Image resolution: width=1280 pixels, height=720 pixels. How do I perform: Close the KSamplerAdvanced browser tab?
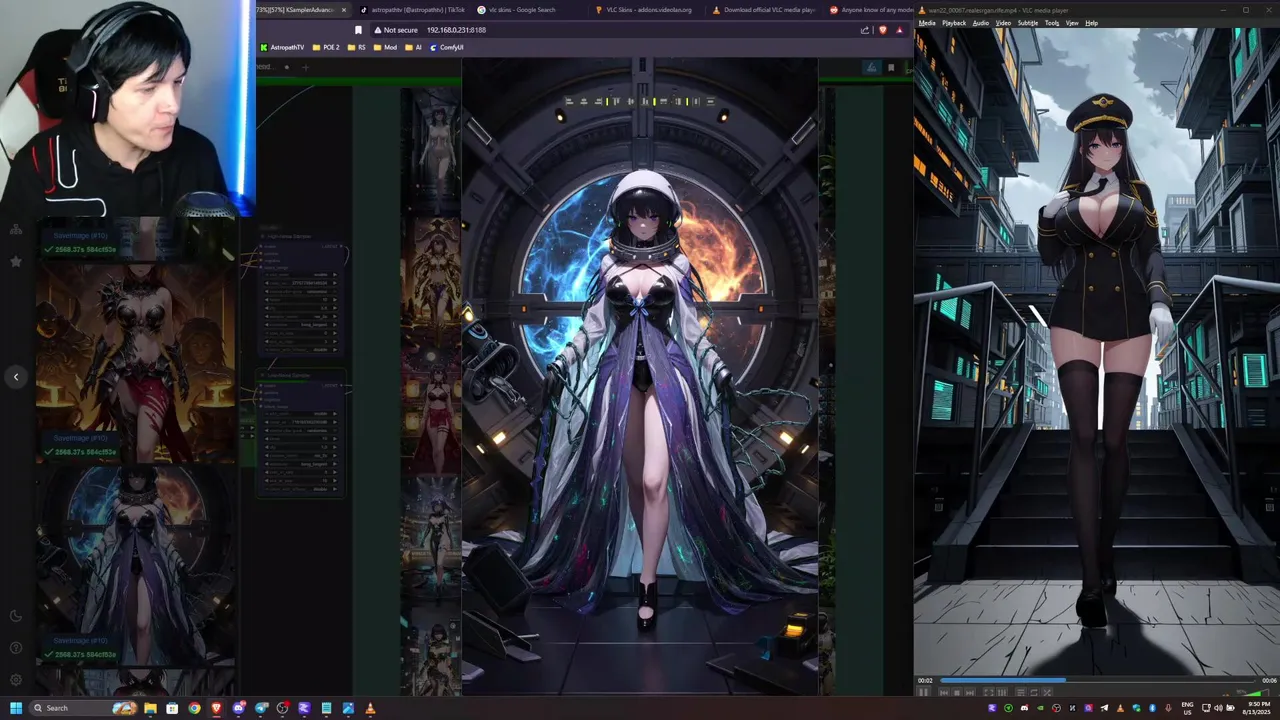click(x=344, y=10)
